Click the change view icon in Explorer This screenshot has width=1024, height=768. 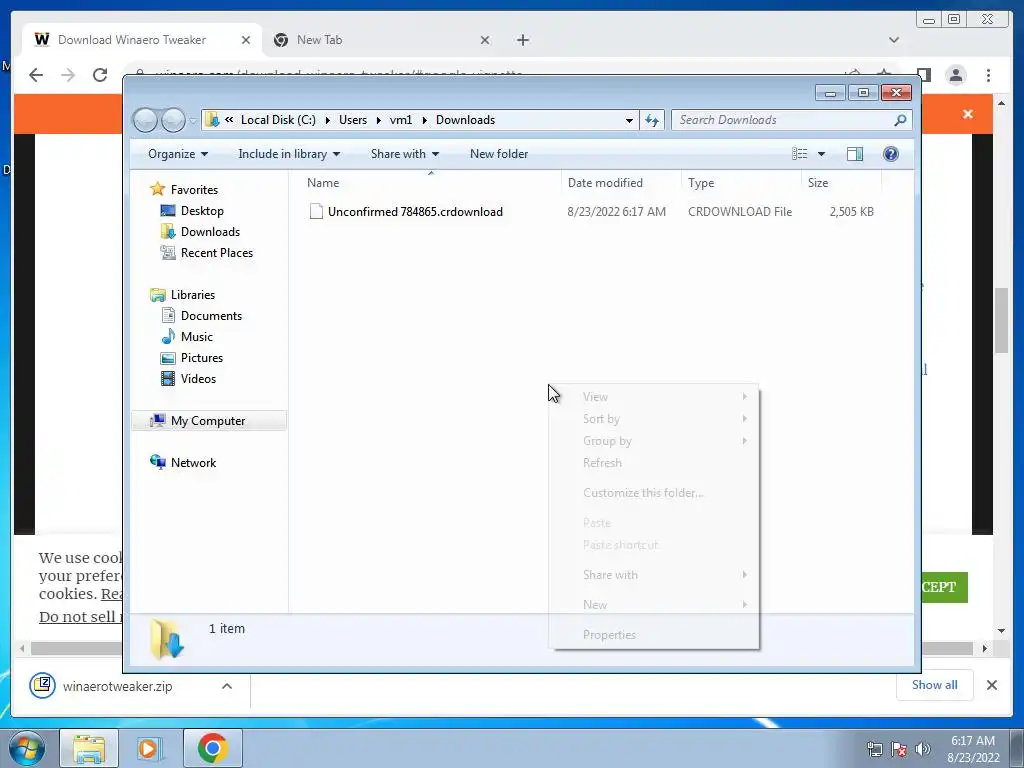pos(799,154)
